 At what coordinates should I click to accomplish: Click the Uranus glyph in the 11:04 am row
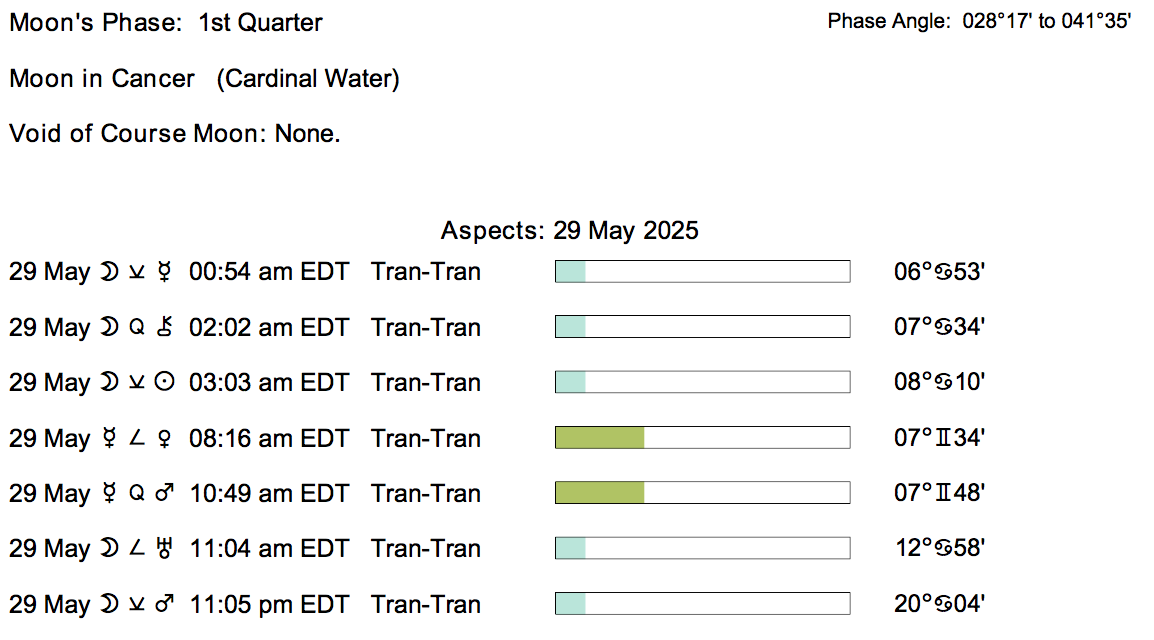point(166,549)
